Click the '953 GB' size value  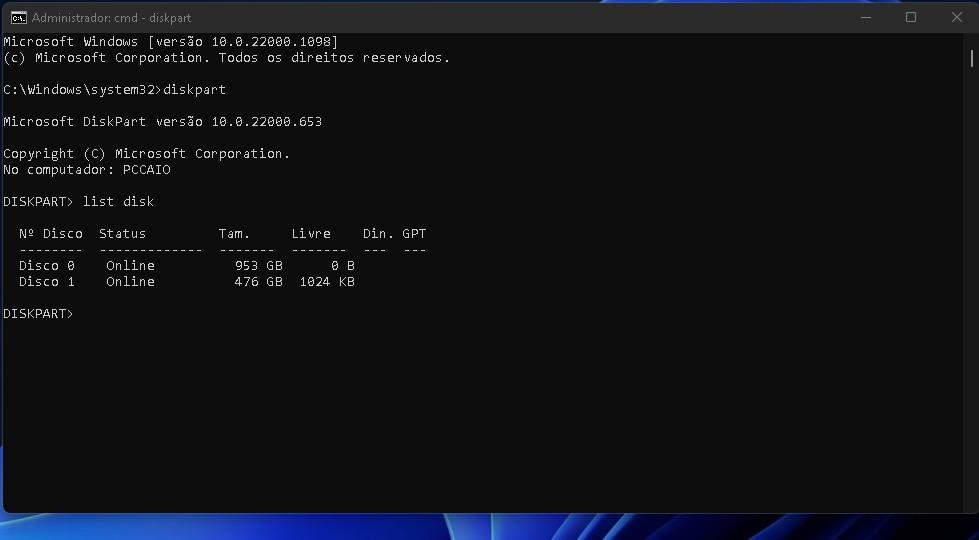coord(258,265)
